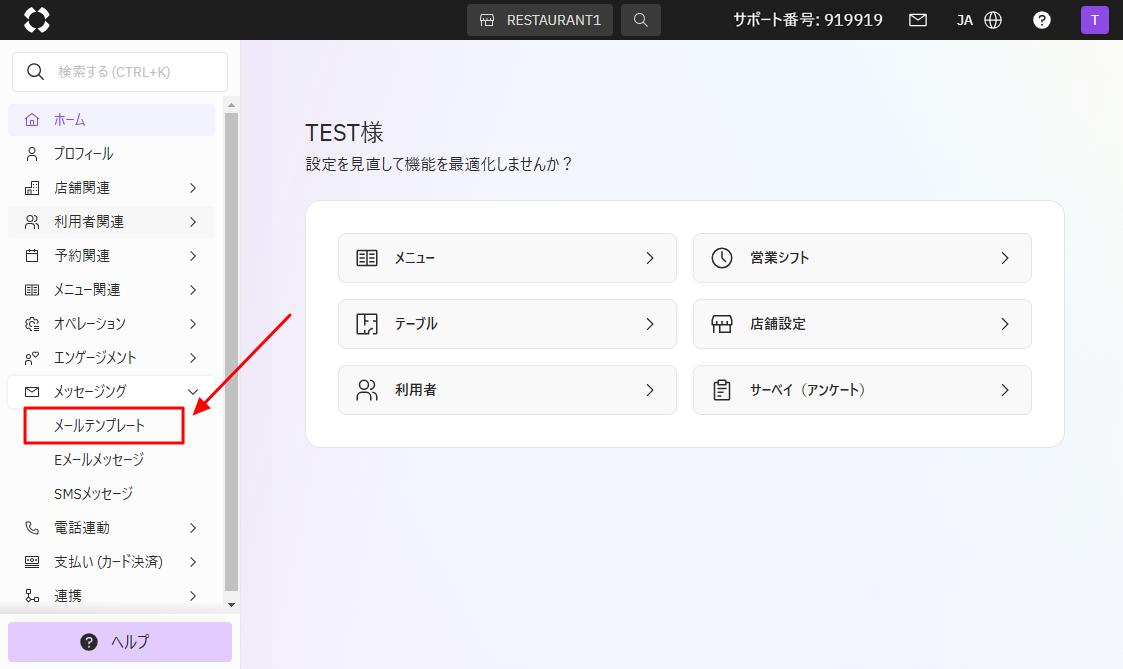Screen dimensions: 1123x669
Task: Open the メニュー card in main panel
Action: [x=507, y=258]
